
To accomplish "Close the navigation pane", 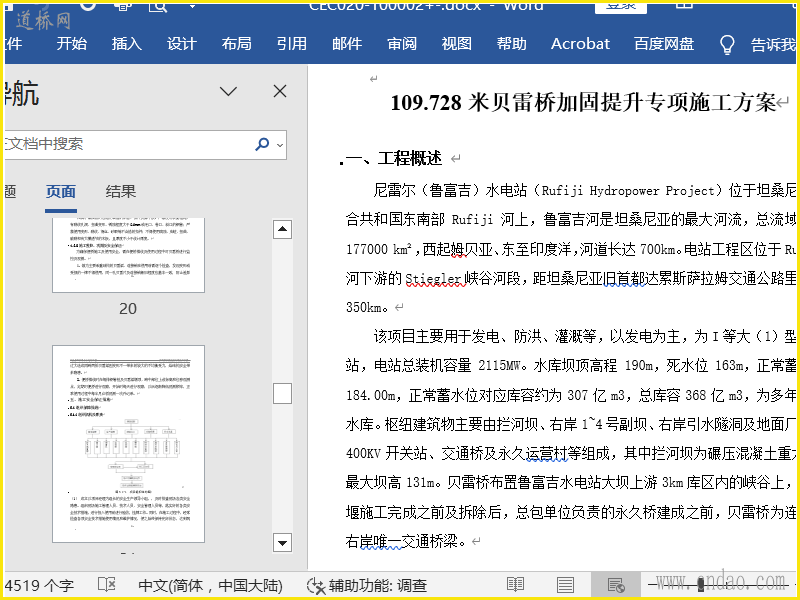I will click(280, 91).
